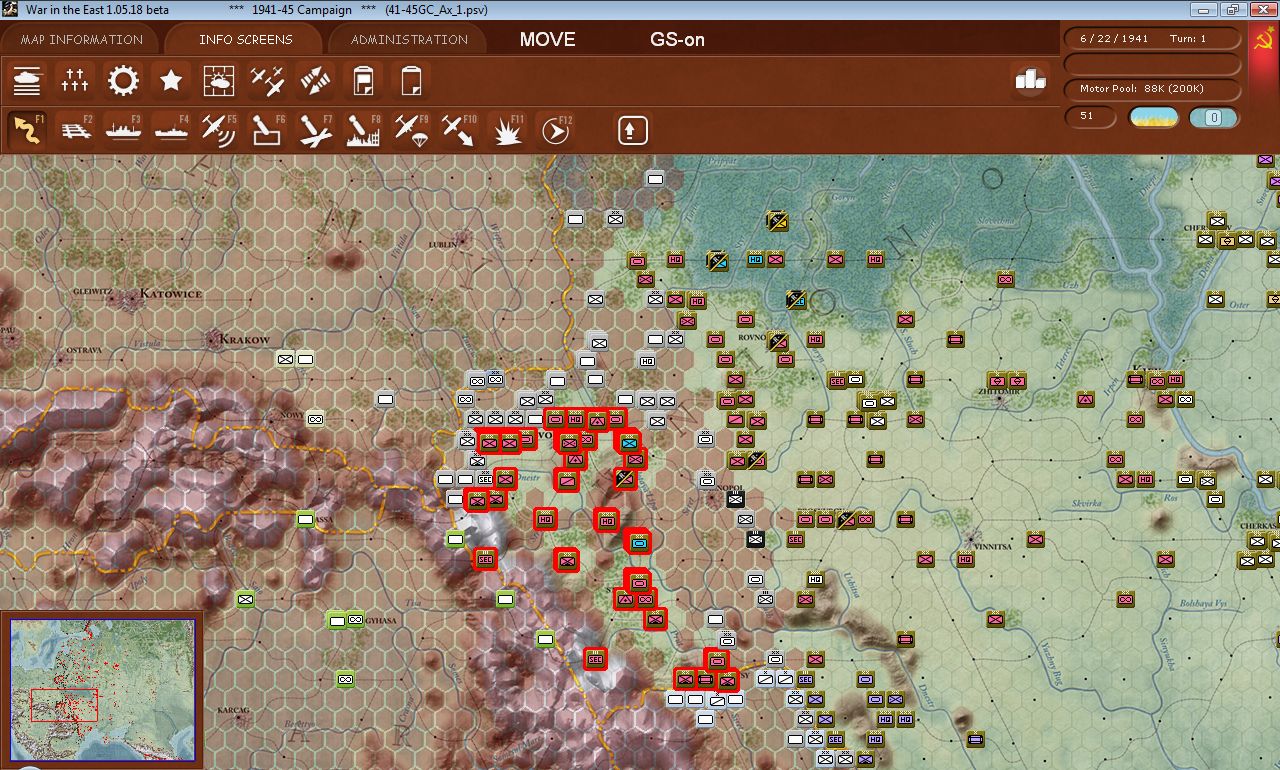Screen dimensions: 1280x770
Task: Open the plain clipboard report icon
Action: tap(411, 81)
